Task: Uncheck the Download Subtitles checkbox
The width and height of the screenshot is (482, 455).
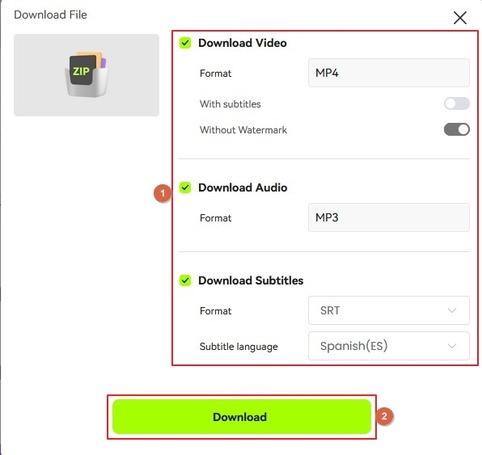Action: point(185,280)
